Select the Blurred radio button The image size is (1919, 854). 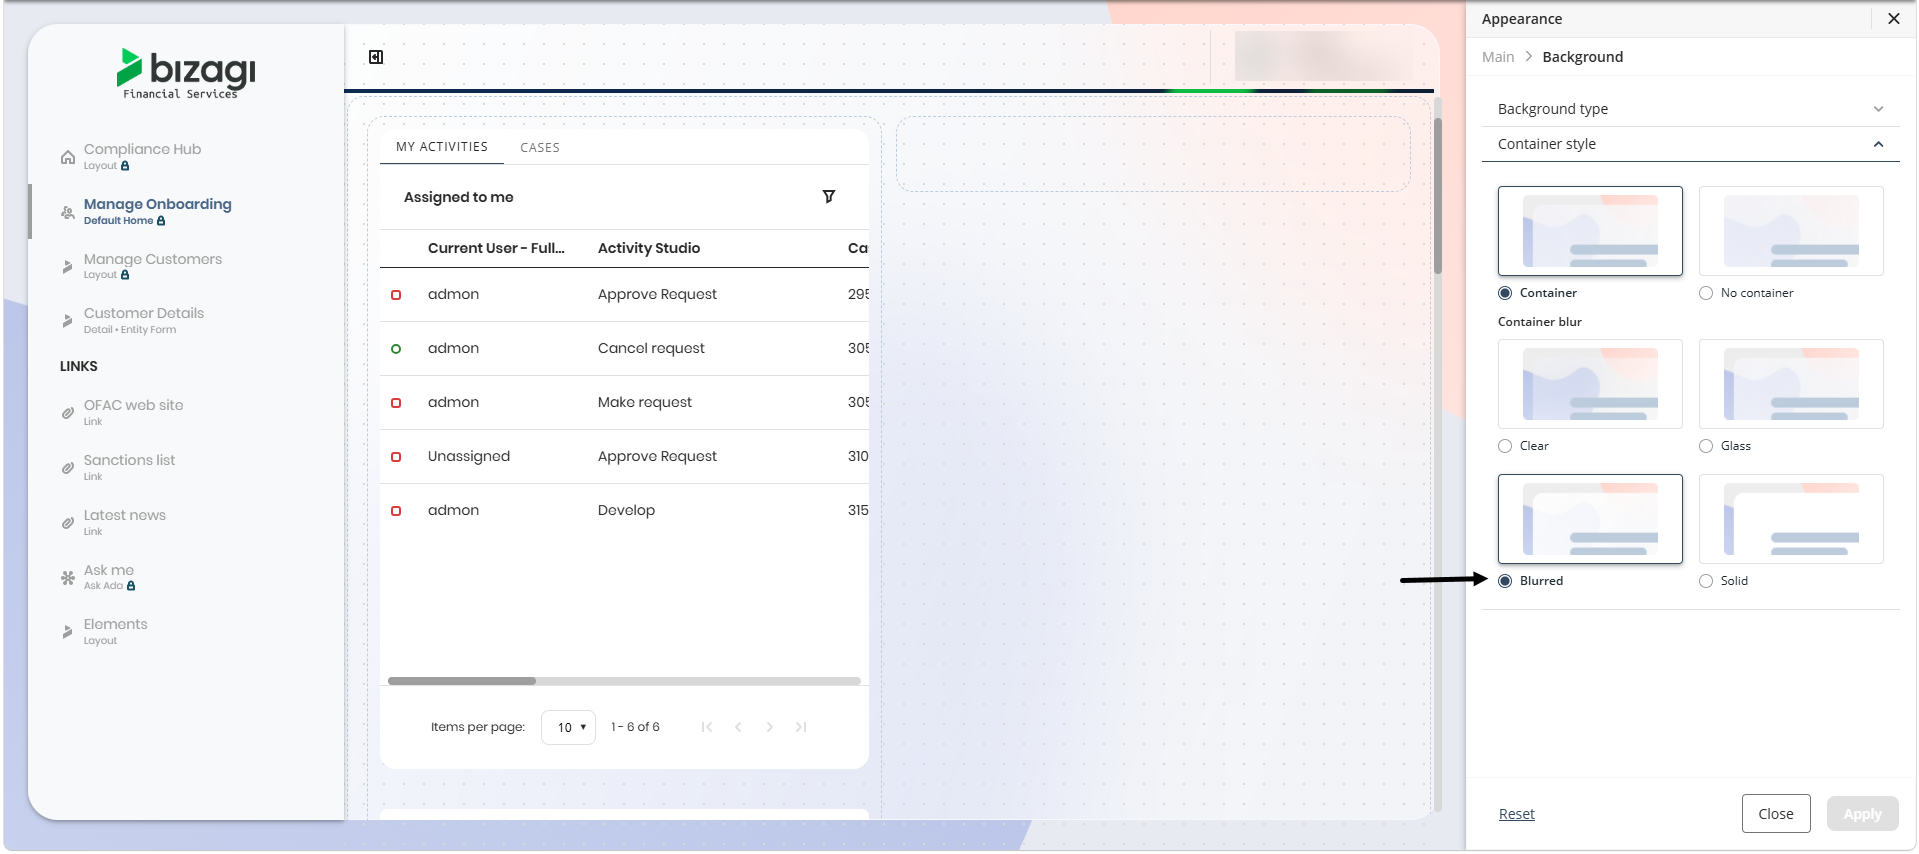click(1505, 581)
